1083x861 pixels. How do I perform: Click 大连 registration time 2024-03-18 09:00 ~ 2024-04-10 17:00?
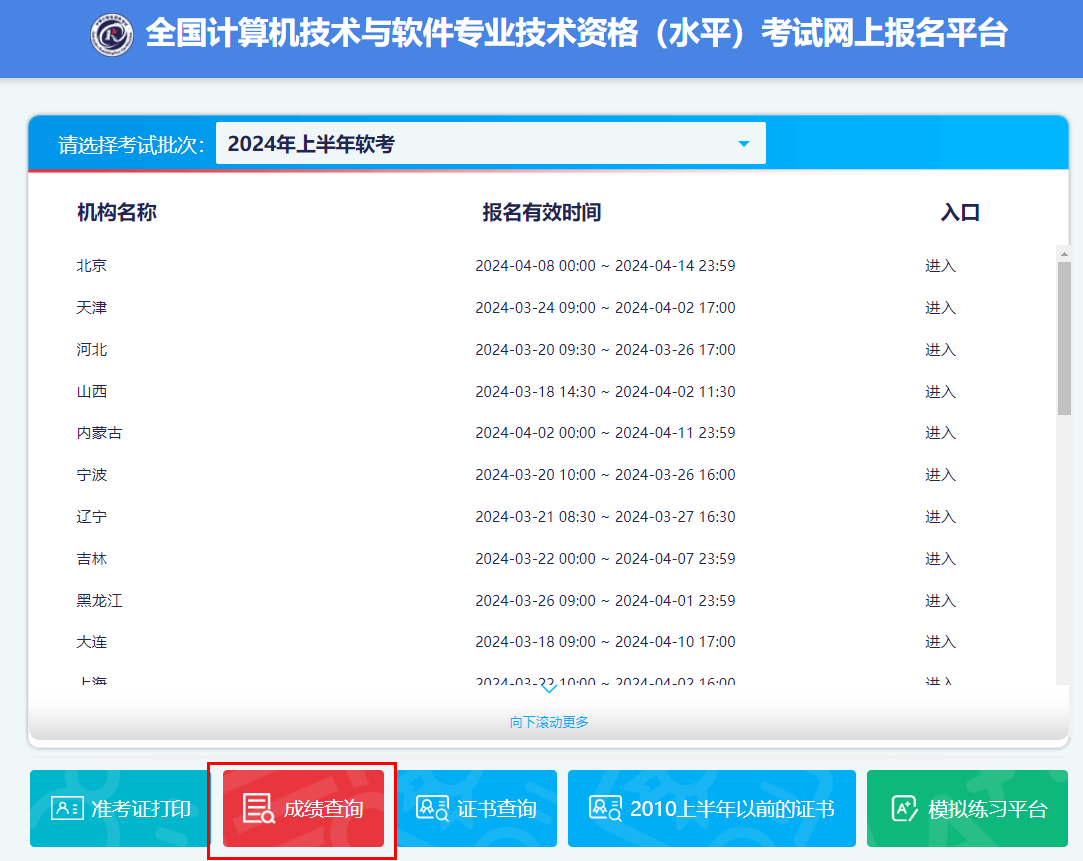click(605, 642)
